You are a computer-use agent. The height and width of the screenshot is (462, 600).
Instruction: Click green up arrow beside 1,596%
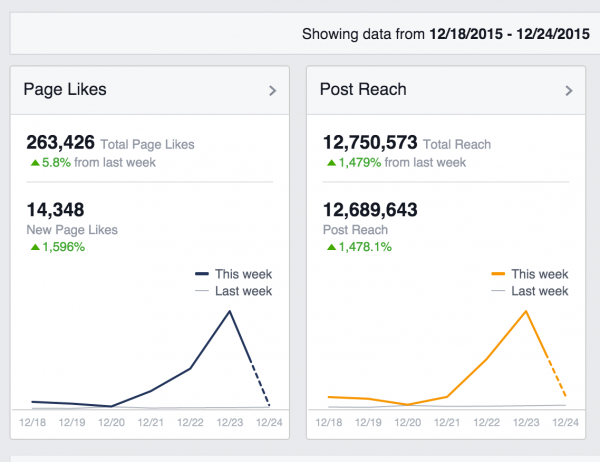(36, 247)
